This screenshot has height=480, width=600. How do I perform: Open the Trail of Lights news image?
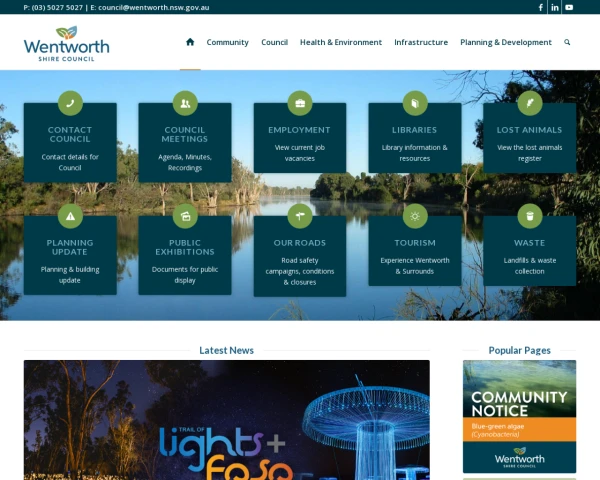227,420
